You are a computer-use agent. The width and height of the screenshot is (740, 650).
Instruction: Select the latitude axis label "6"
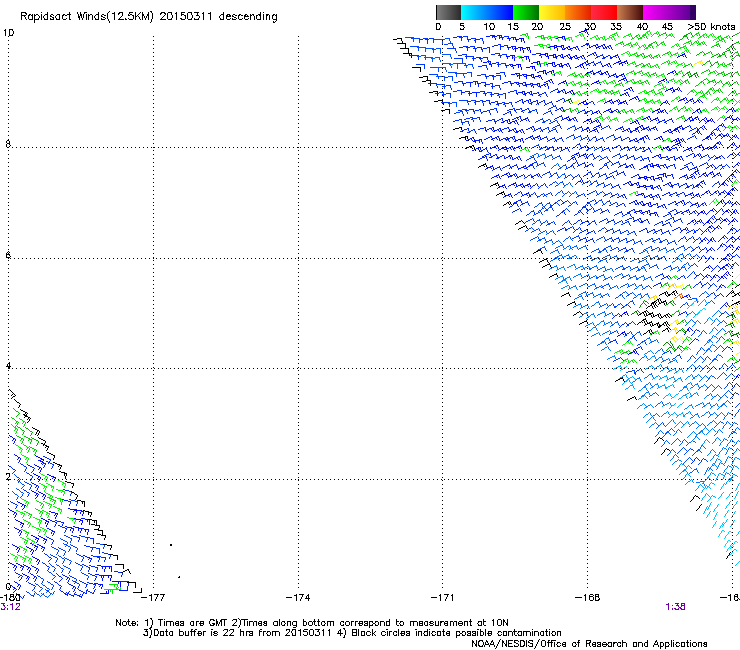pyautogui.click(x=8, y=255)
